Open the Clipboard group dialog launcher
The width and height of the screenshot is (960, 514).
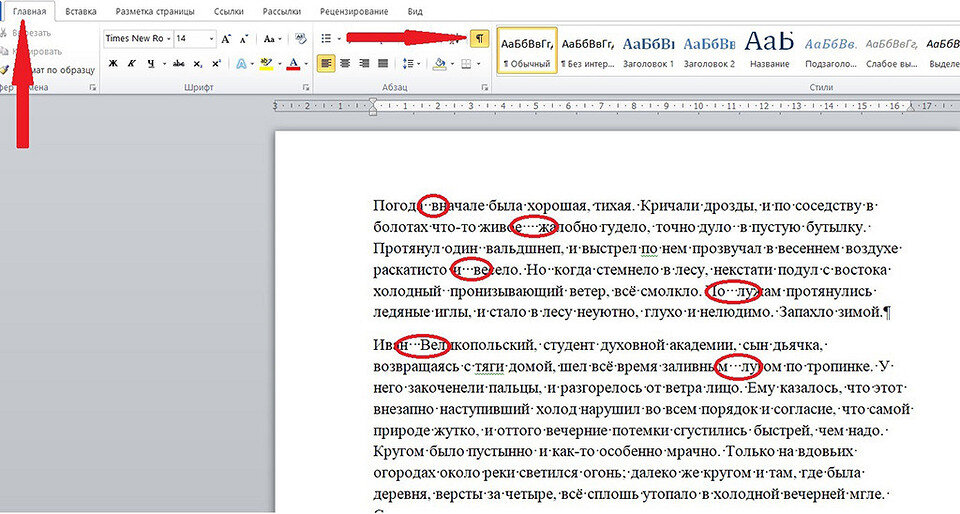[93, 88]
